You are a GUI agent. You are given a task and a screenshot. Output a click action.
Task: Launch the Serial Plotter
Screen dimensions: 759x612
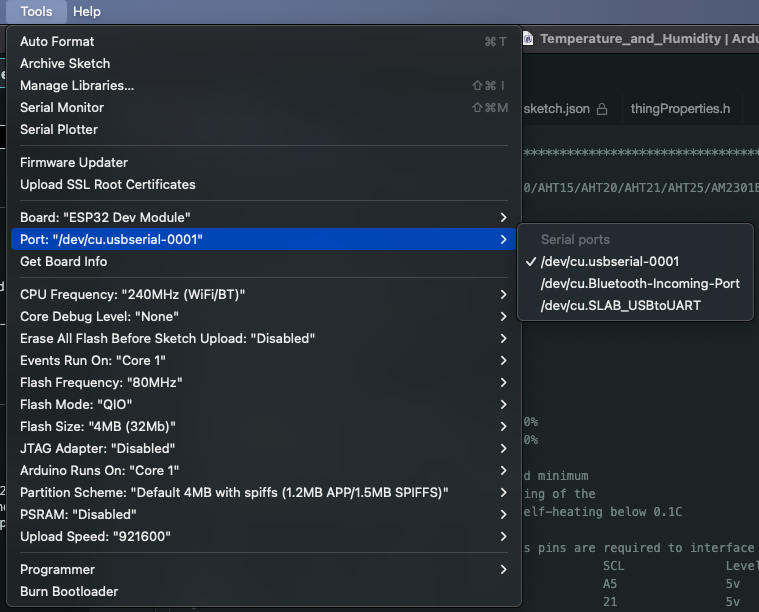[59, 129]
